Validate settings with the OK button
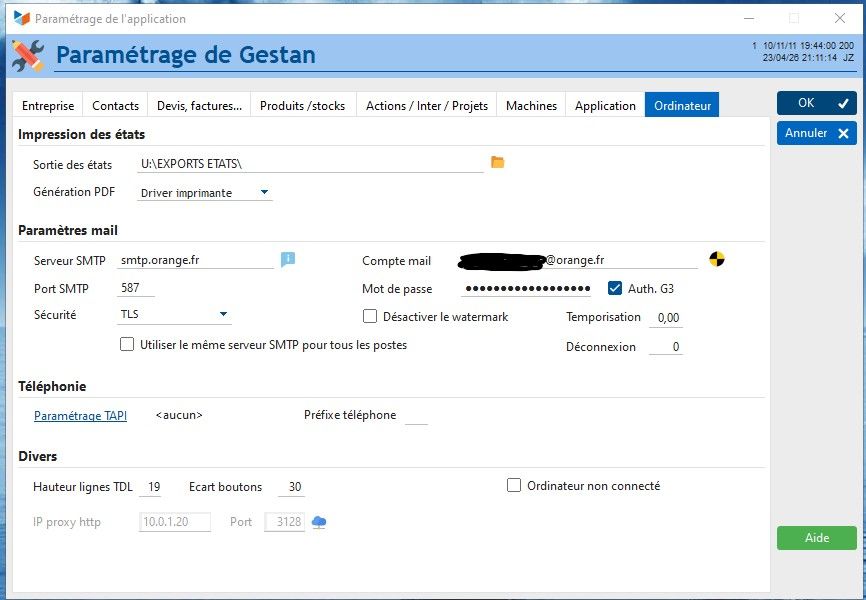Viewport: 866px width, 600px height. point(816,103)
